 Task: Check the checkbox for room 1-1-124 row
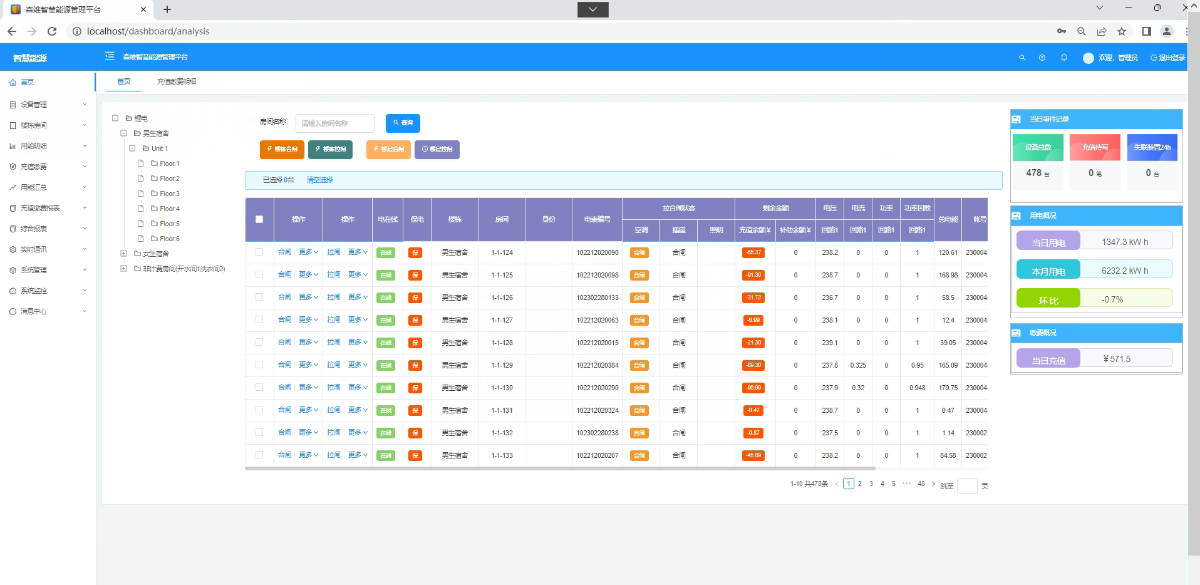(x=259, y=252)
